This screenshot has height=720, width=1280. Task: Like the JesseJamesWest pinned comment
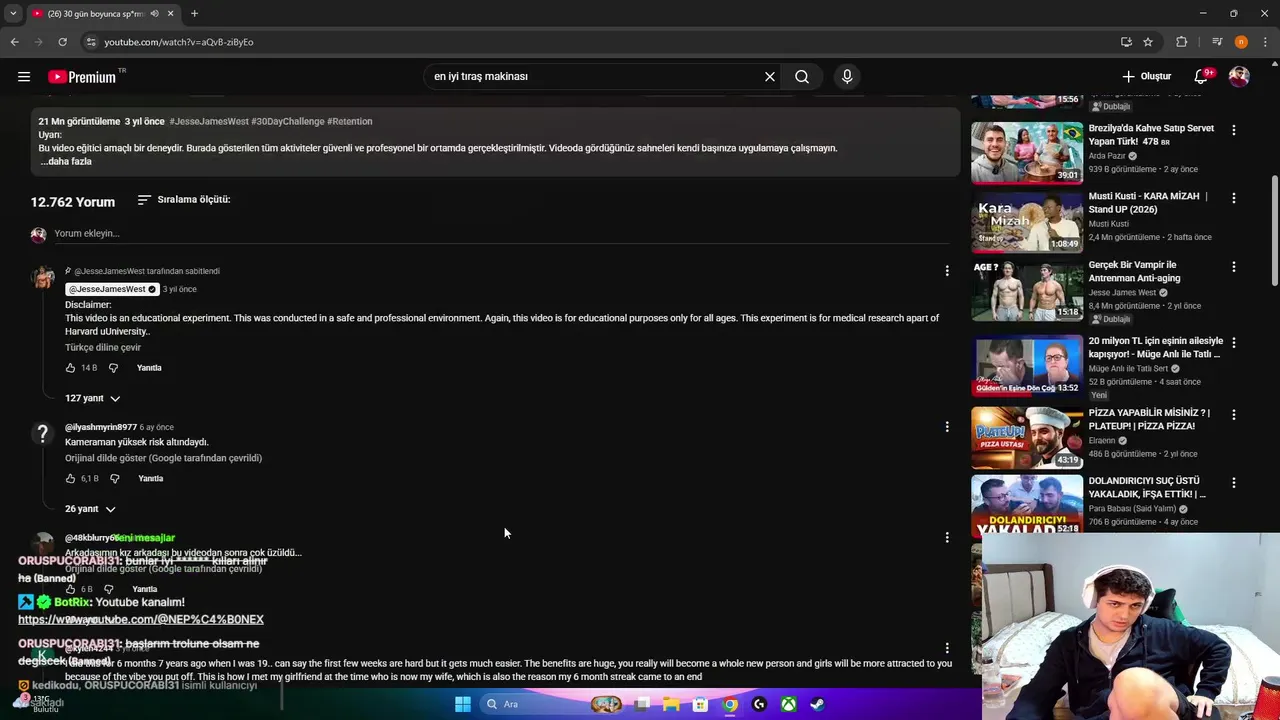coord(70,368)
